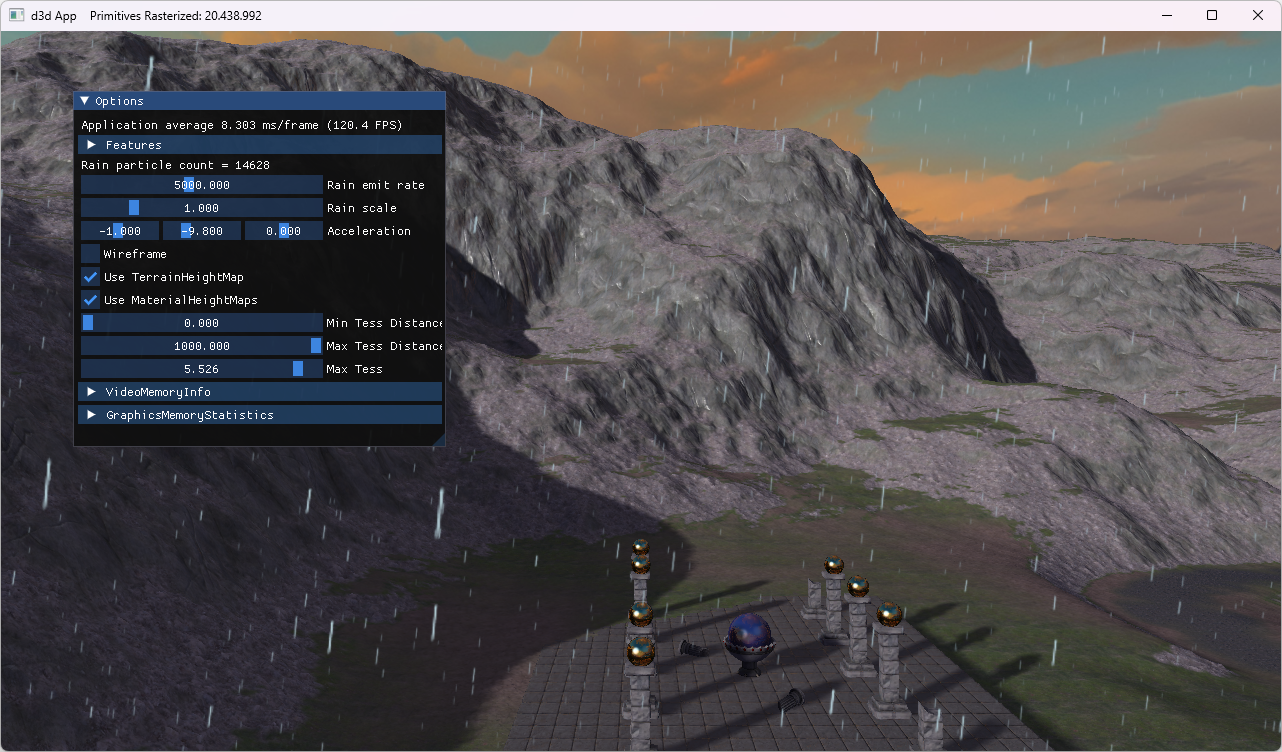Click the GraphicsMemoryStatistics arrow icon
The image size is (1282, 752).
click(90, 414)
